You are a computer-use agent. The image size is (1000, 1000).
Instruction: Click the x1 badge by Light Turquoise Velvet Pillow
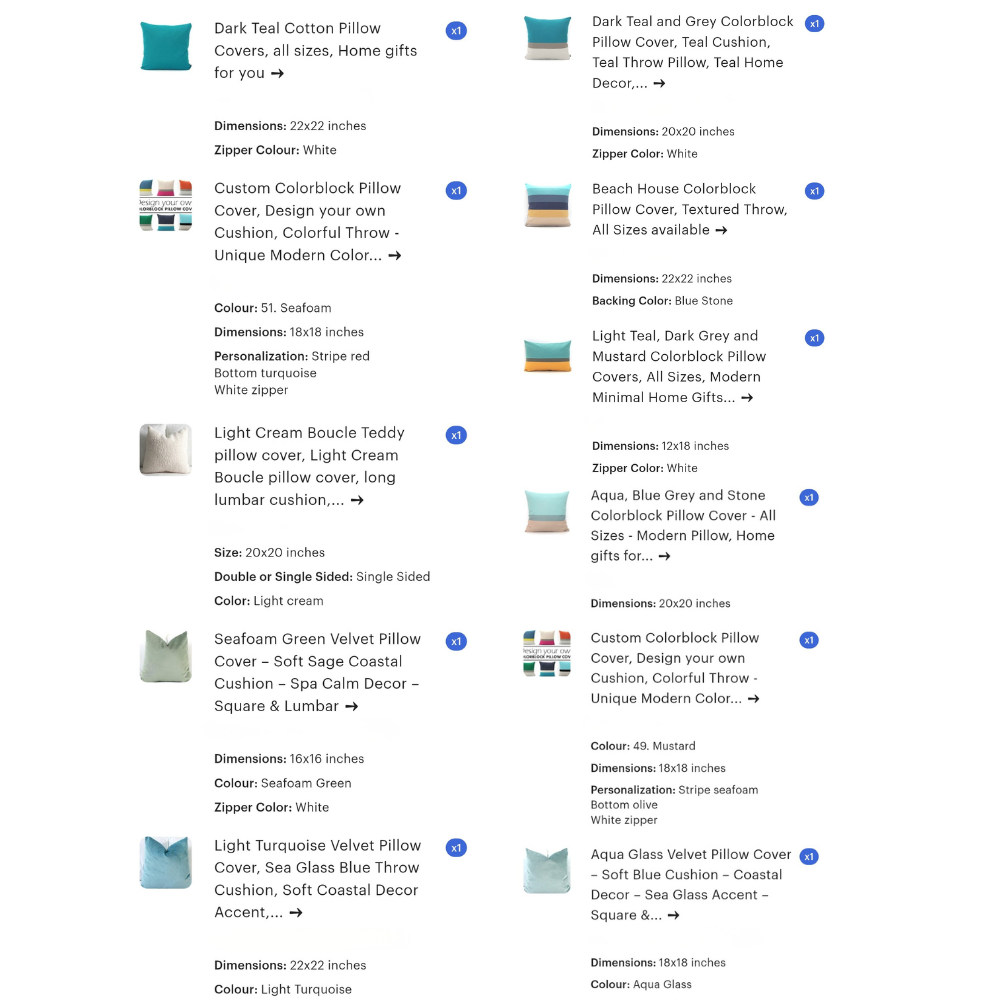tap(456, 848)
